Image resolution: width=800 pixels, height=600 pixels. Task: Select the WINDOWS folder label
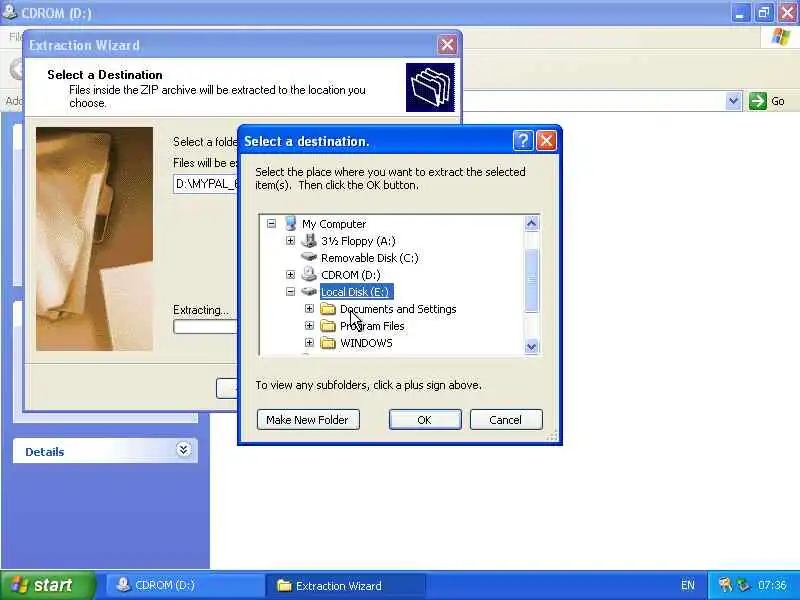(x=366, y=343)
